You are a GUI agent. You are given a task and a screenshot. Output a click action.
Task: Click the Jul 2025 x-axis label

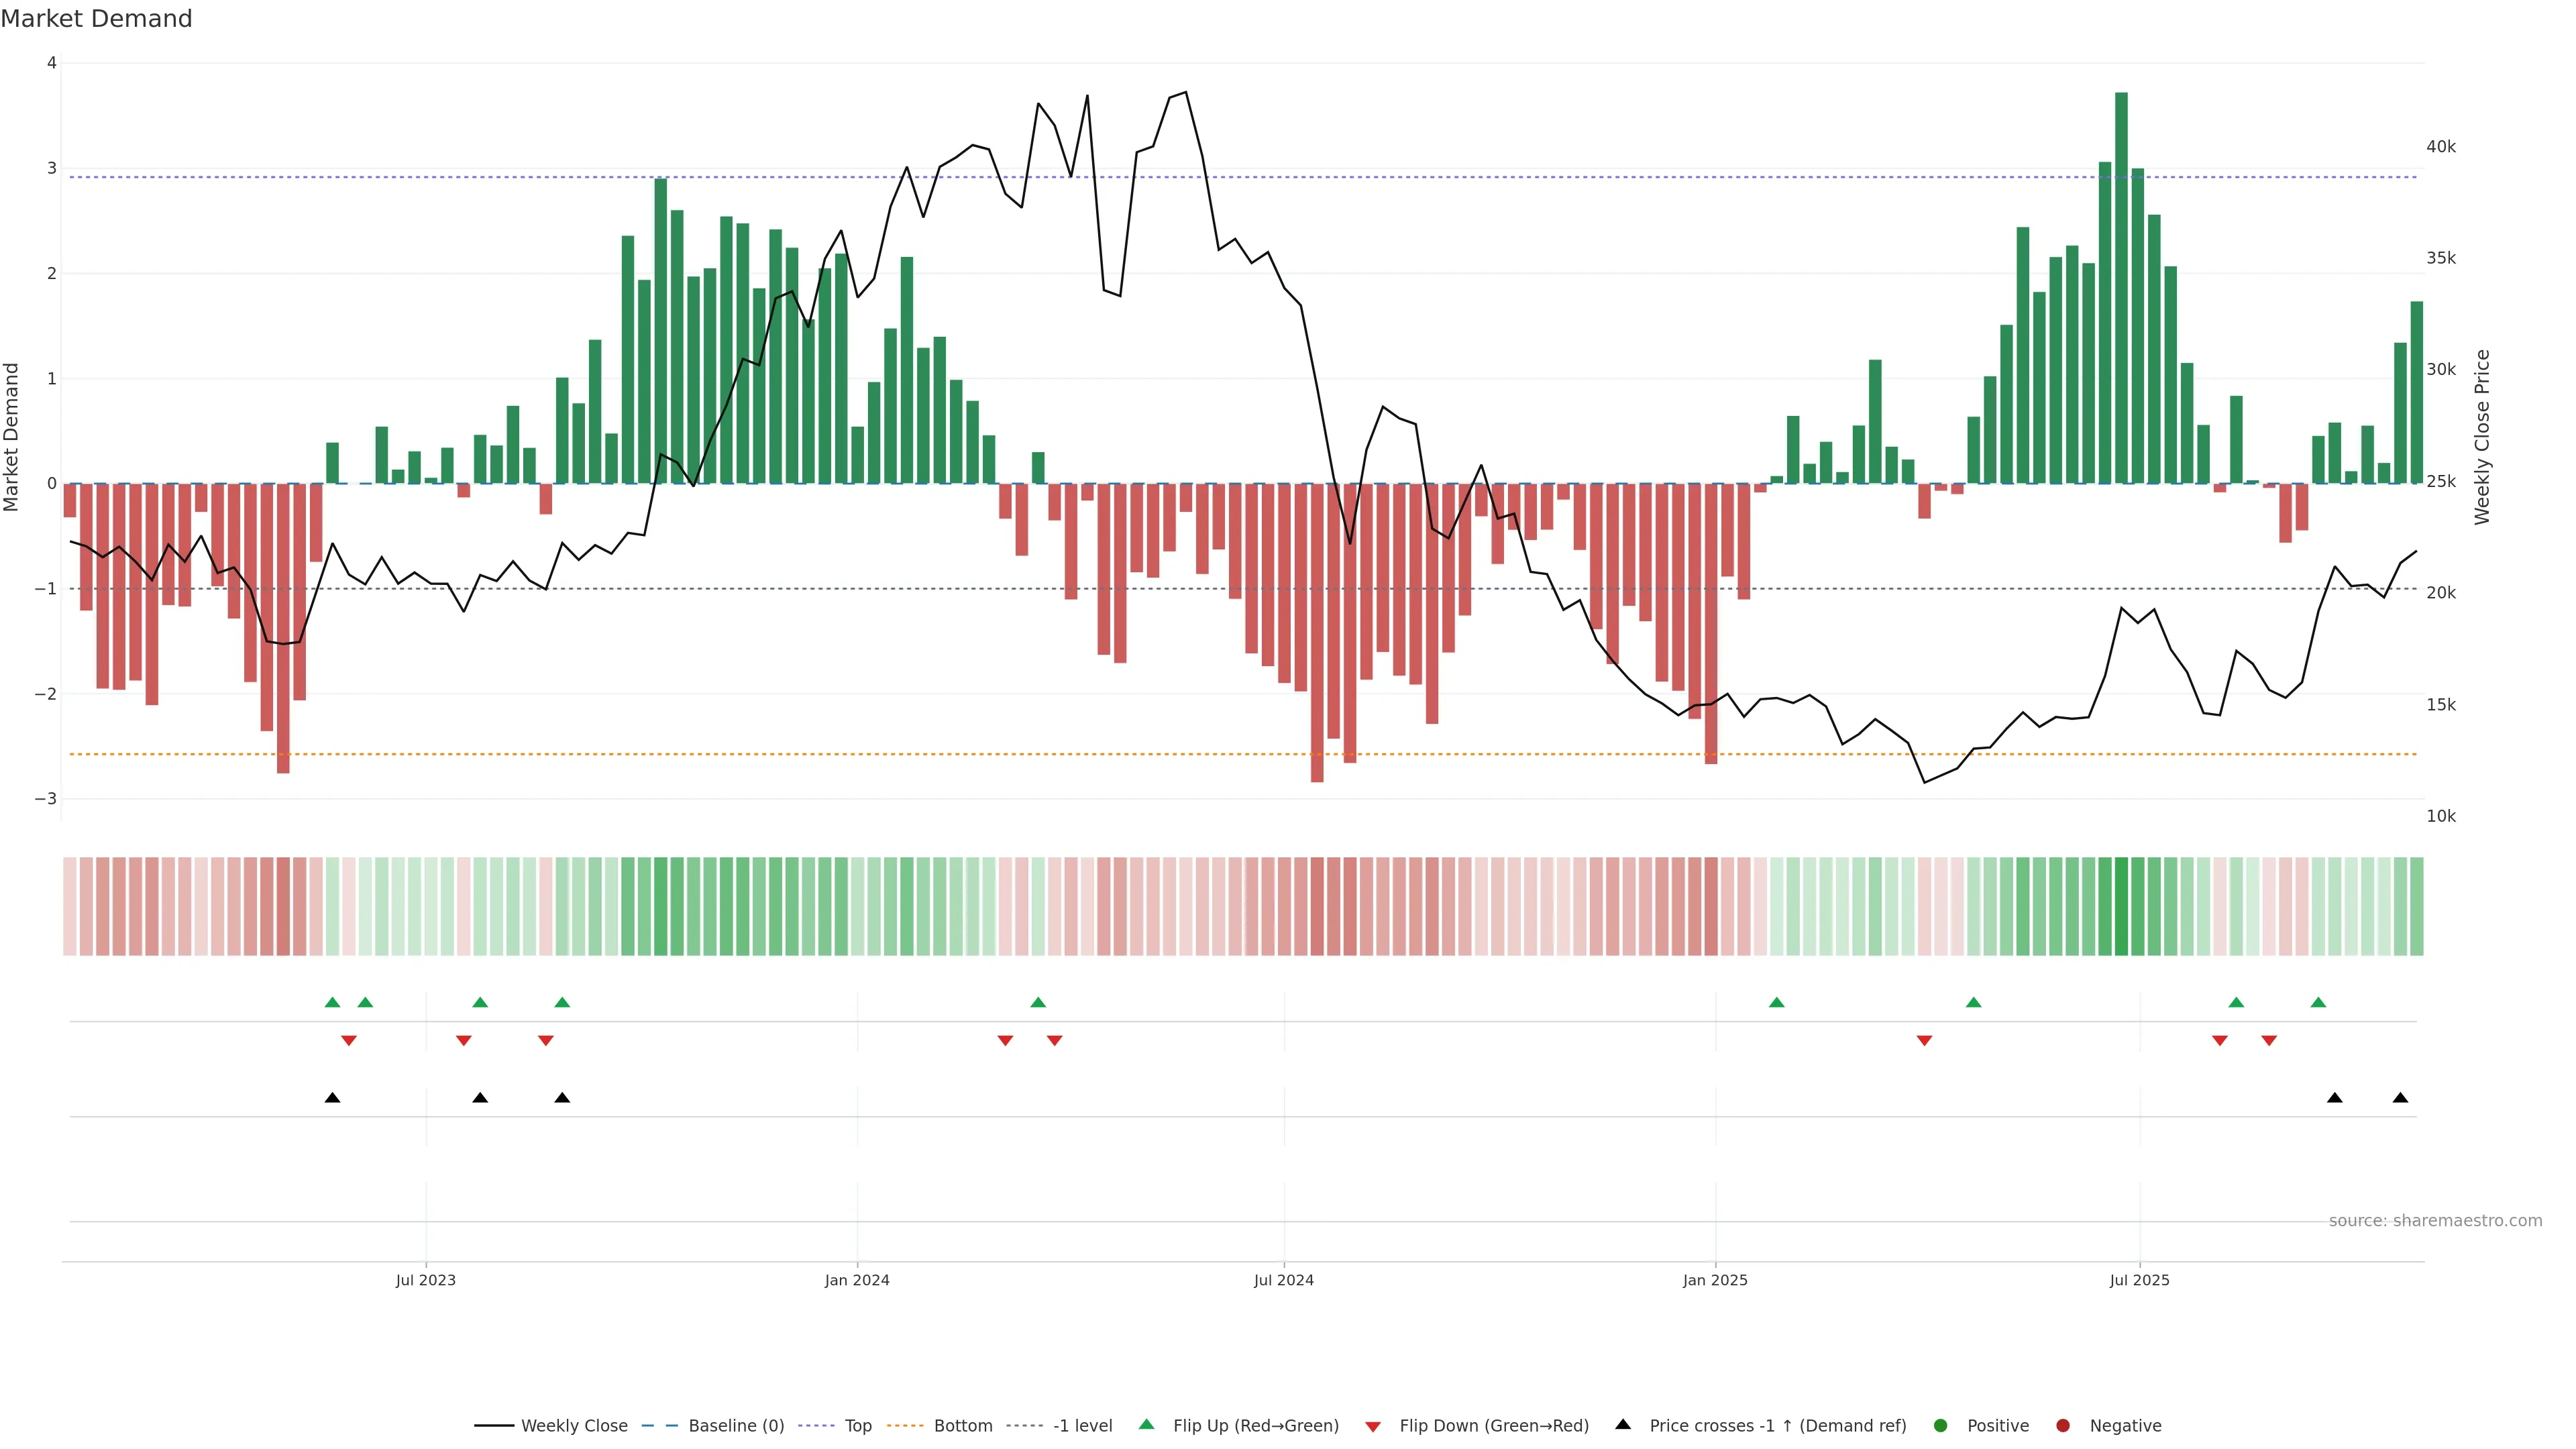[x=2139, y=1280]
